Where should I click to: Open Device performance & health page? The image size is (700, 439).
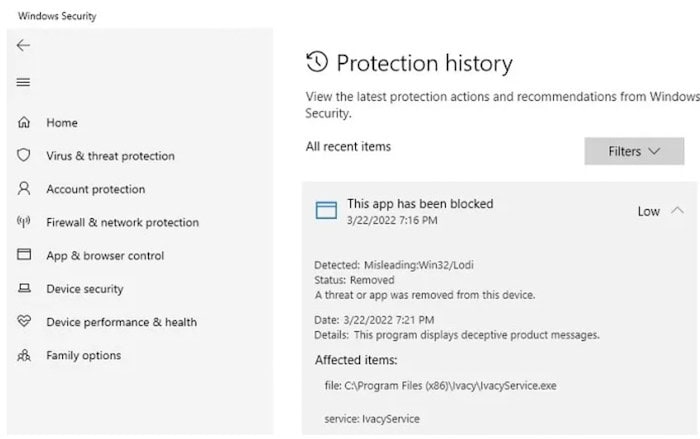(x=121, y=322)
